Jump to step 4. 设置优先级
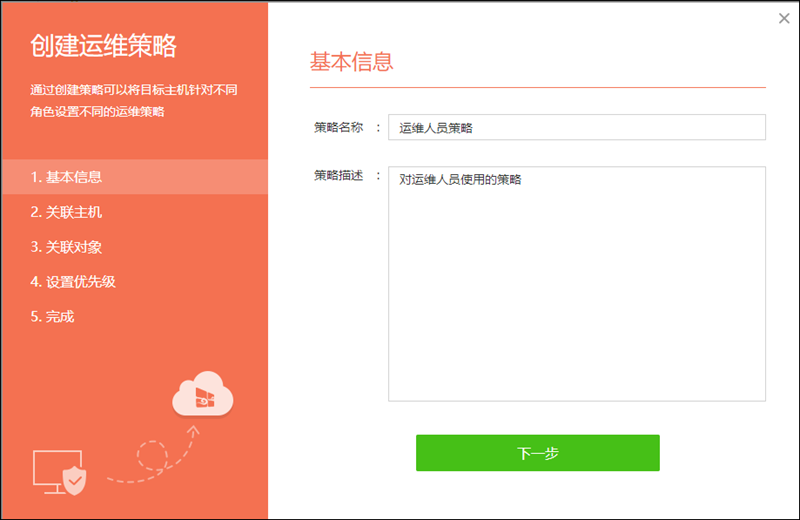The height and width of the screenshot is (520, 800). tap(73, 282)
